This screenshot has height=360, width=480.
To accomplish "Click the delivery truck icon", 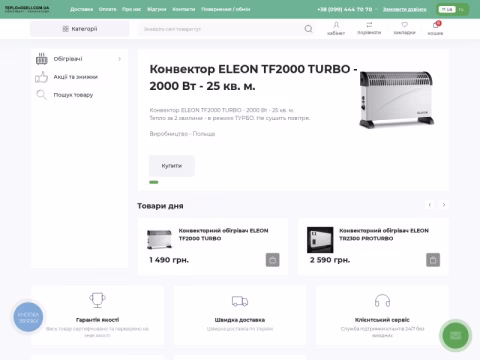I will click(240, 301).
